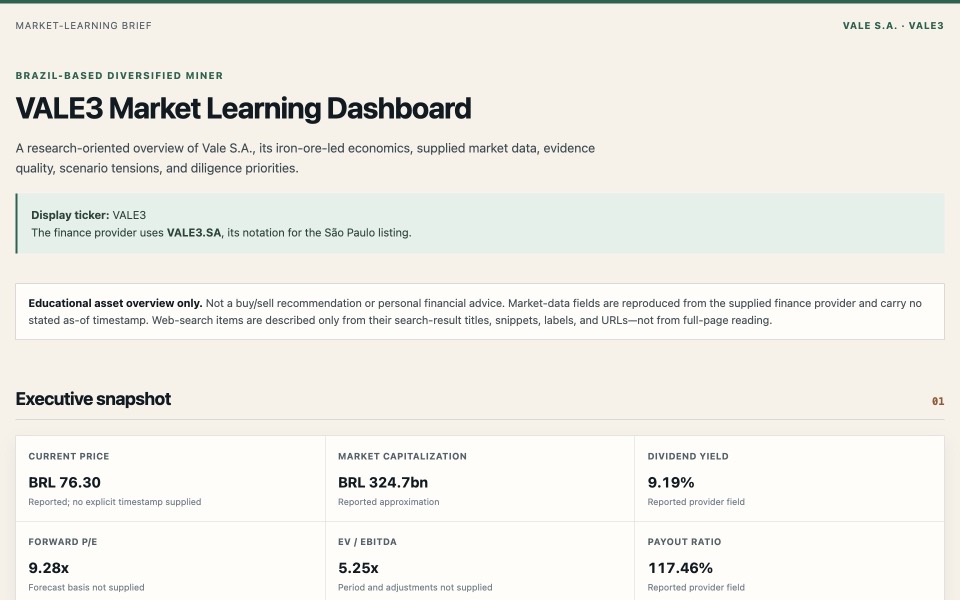The width and height of the screenshot is (960, 600).
Task: Click the Display ticker: VALE3 line
Action: tap(89, 215)
